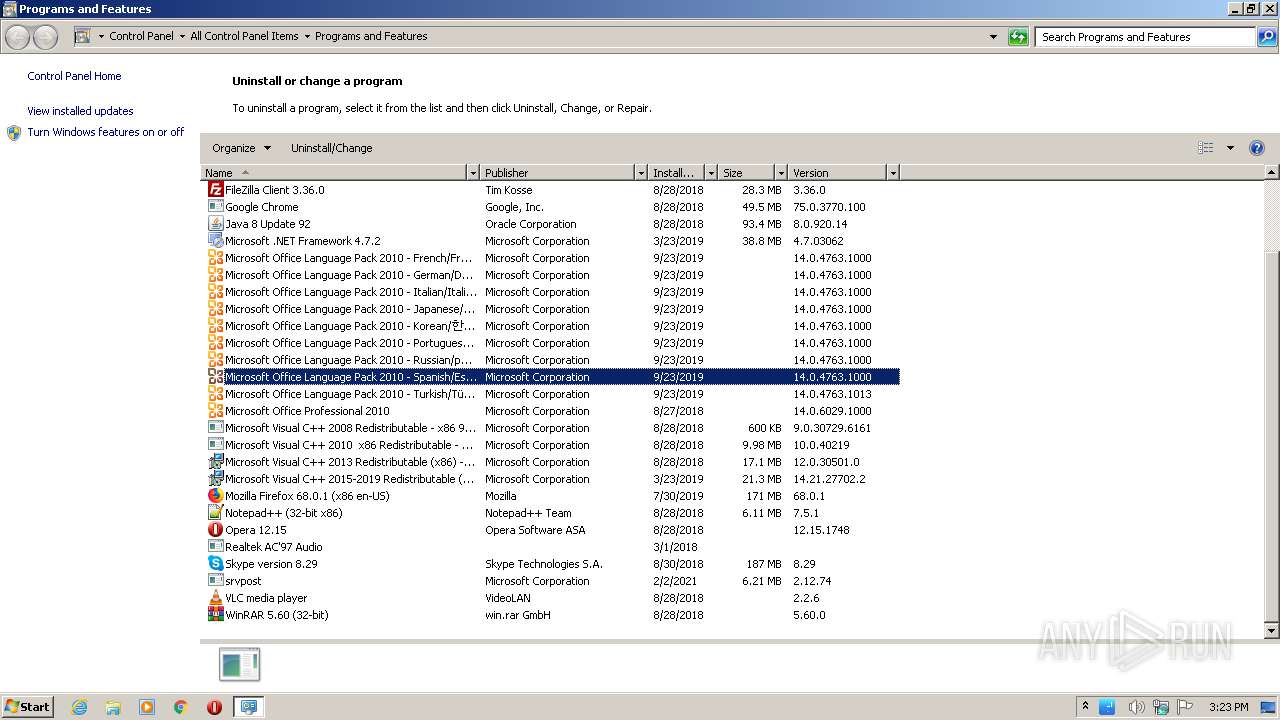Click the list's scroll-down arrow

pyautogui.click(x=1272, y=631)
